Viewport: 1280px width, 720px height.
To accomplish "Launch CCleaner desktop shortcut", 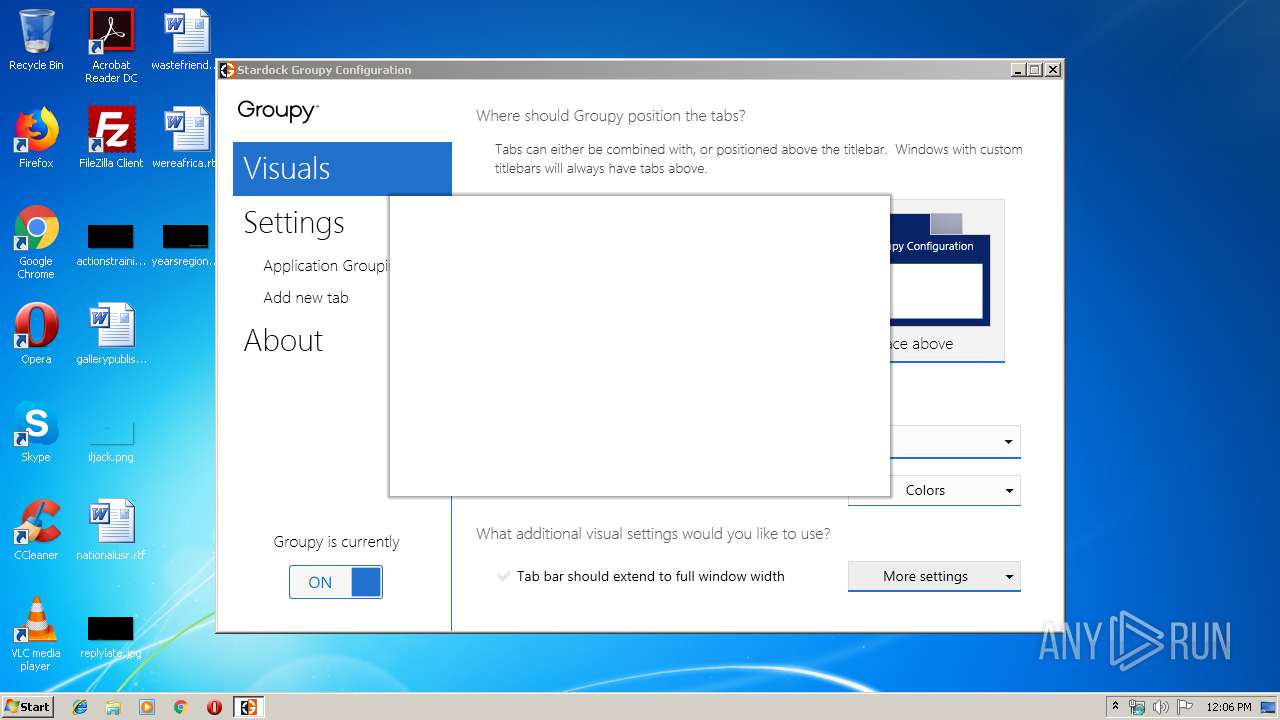I will click(x=36, y=530).
